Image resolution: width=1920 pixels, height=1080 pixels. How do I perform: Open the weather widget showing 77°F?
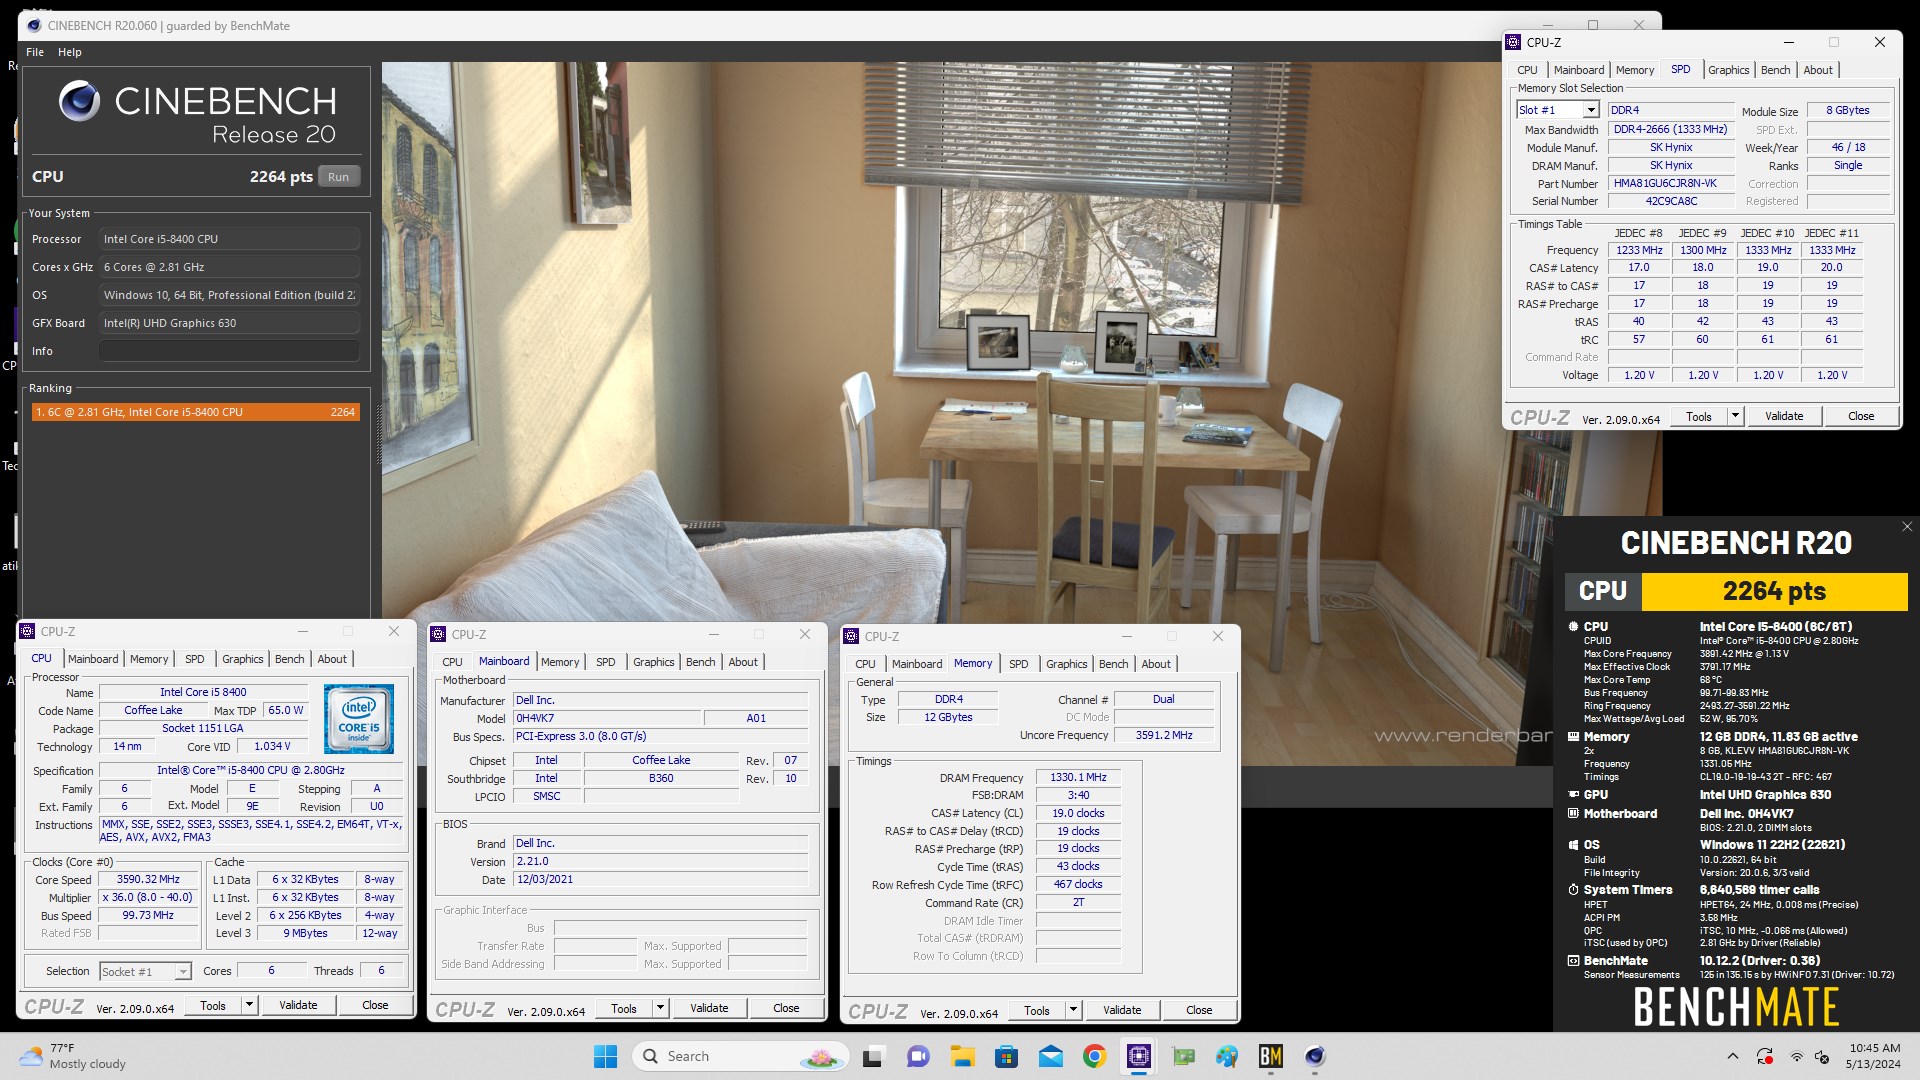click(73, 1056)
